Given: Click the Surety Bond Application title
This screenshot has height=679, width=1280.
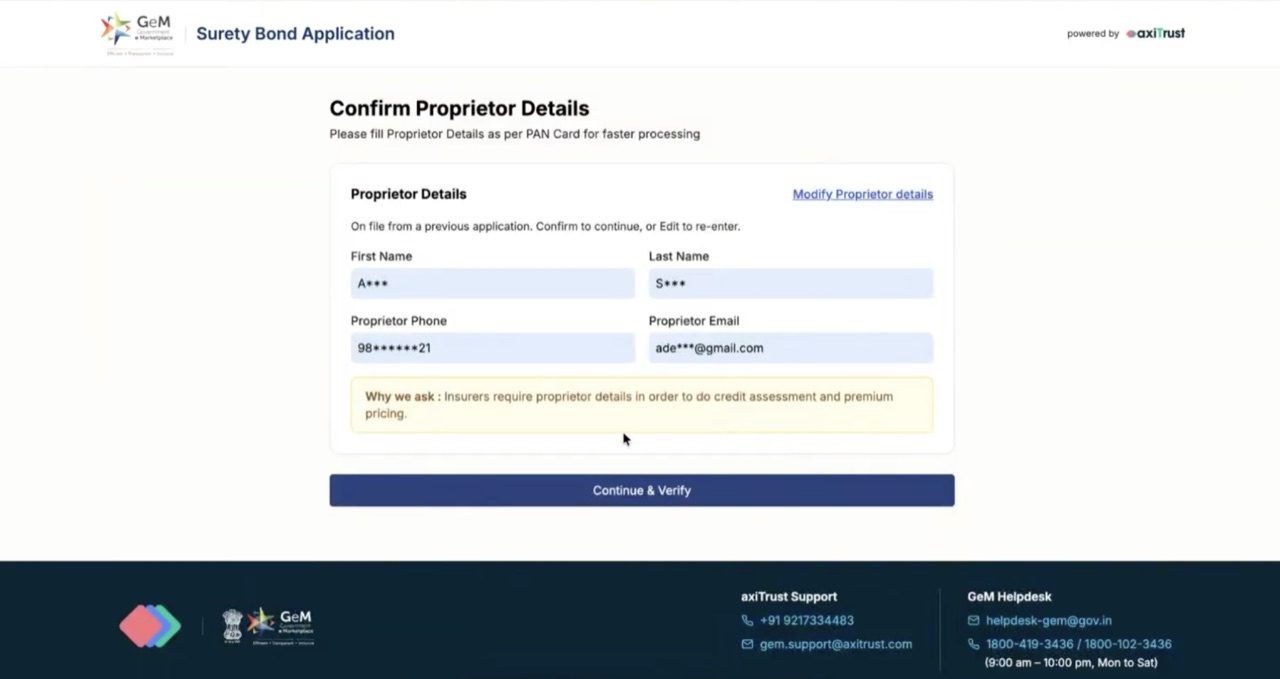Looking at the screenshot, I should [x=295, y=34].
